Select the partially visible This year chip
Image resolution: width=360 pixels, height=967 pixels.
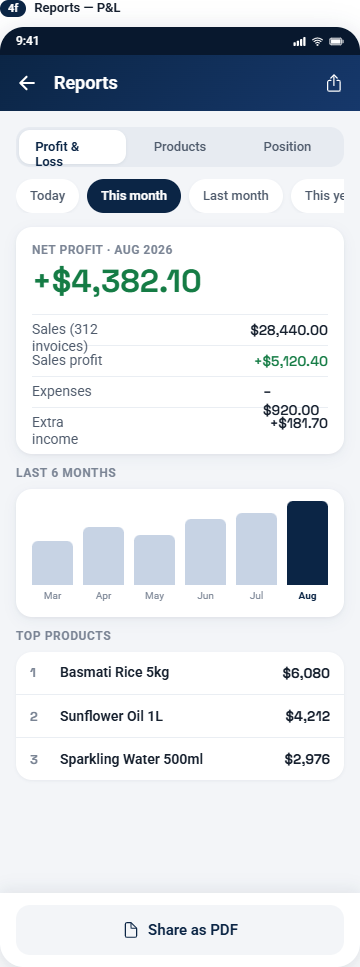317,196
